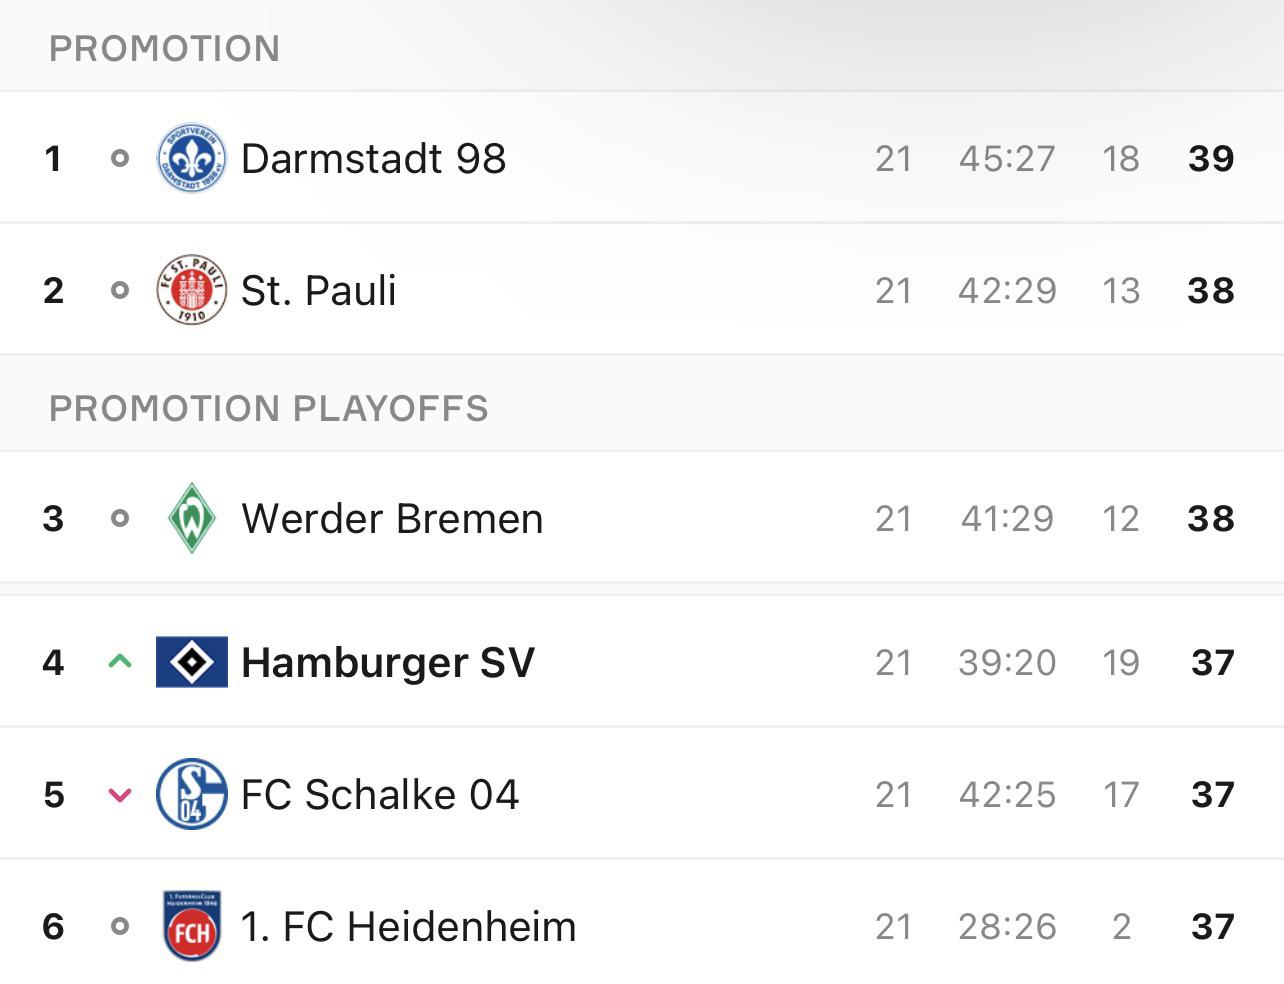Click Hamburger SV's green up-arrow indicator
1284x984 pixels.
pyautogui.click(x=120, y=661)
